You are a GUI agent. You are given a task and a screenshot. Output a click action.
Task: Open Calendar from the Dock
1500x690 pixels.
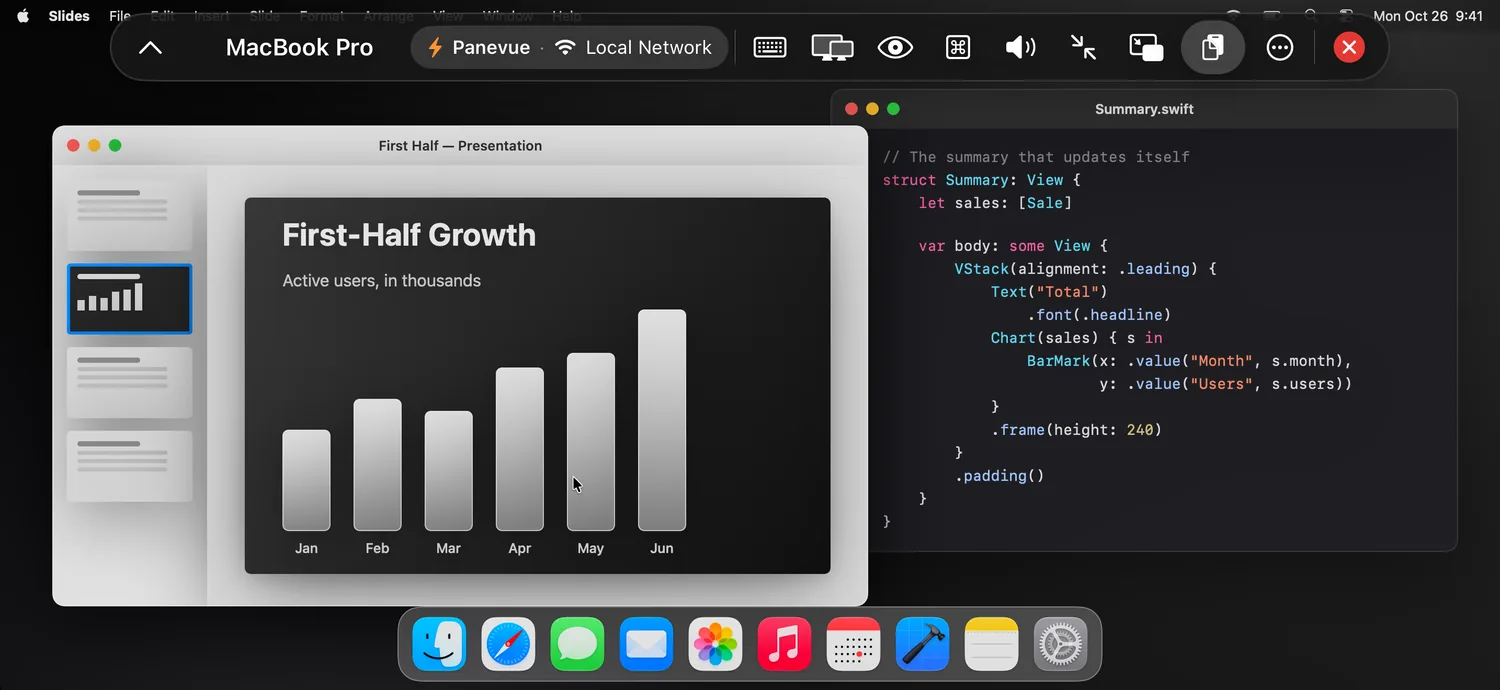coord(853,644)
